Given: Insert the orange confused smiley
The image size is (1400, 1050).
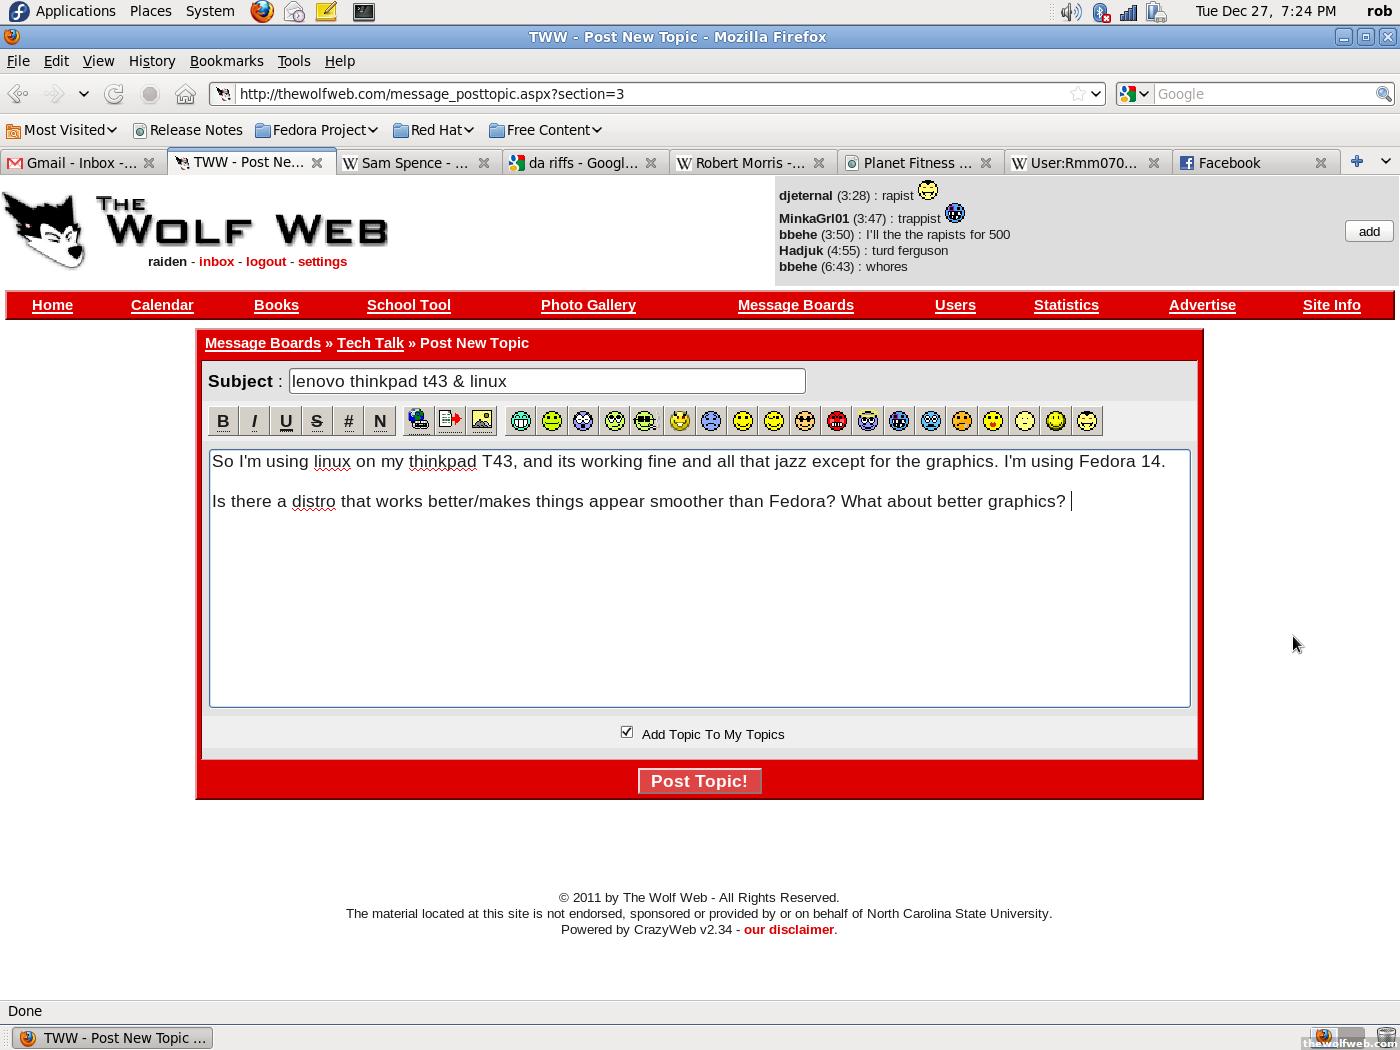Looking at the screenshot, I should 962,421.
